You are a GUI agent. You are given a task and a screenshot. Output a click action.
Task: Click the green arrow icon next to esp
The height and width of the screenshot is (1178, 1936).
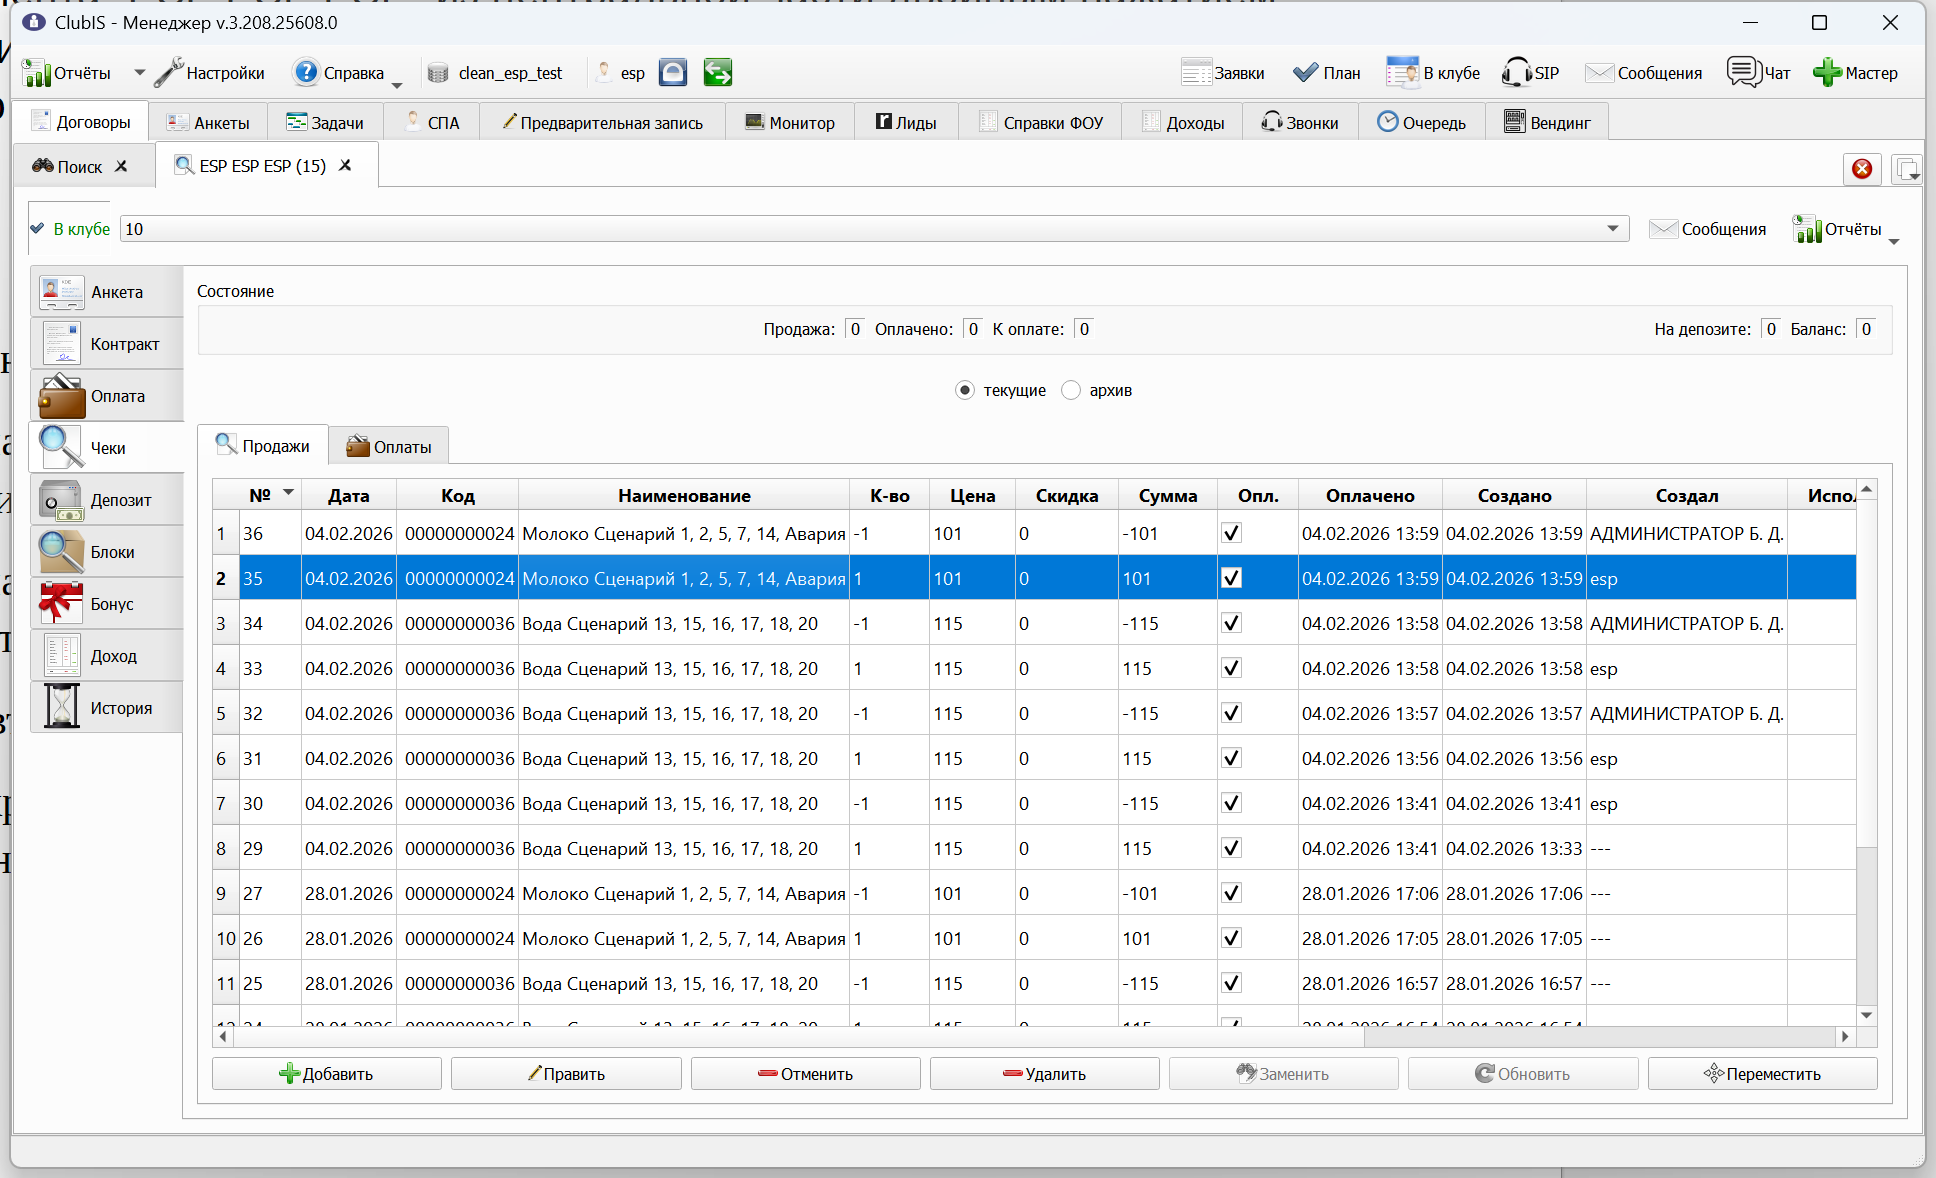(718, 72)
